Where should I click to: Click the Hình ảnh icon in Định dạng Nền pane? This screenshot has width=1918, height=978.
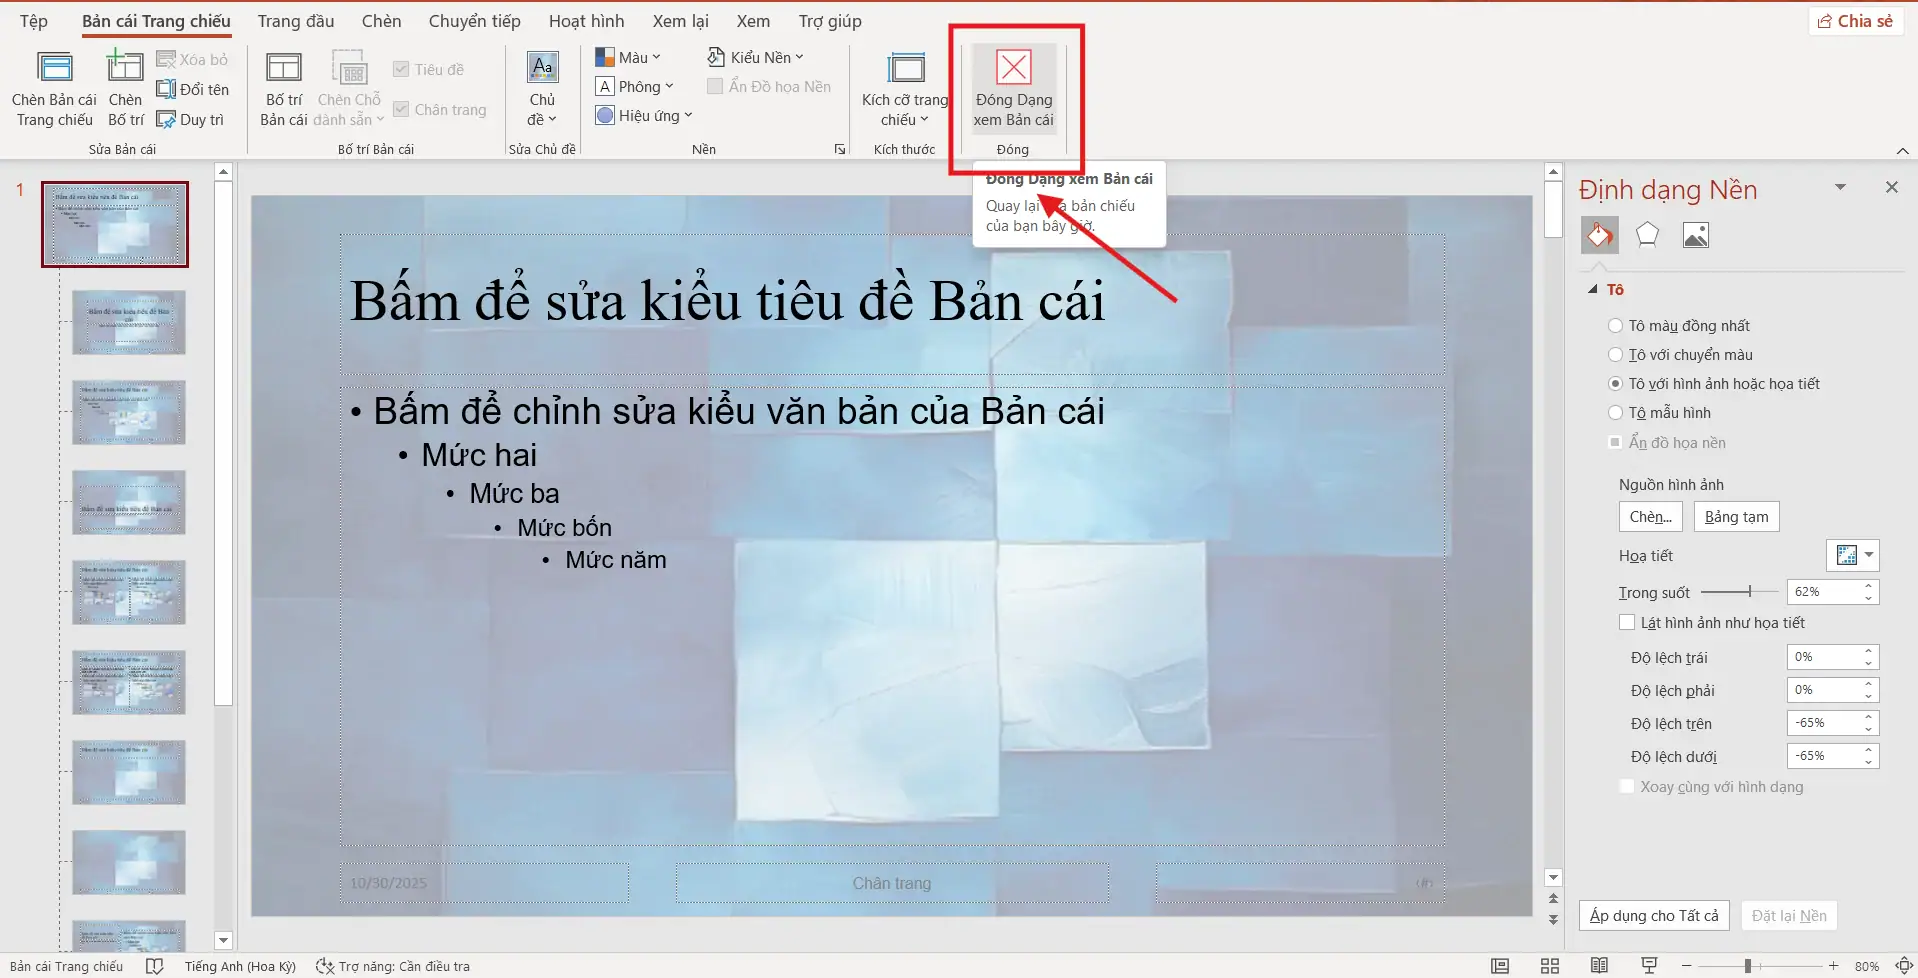[1694, 234]
